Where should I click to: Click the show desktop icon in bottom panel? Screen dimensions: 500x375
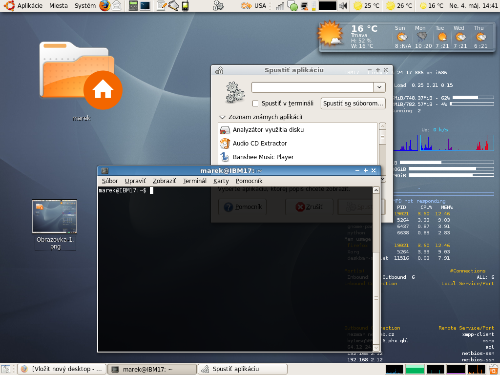point(5,369)
